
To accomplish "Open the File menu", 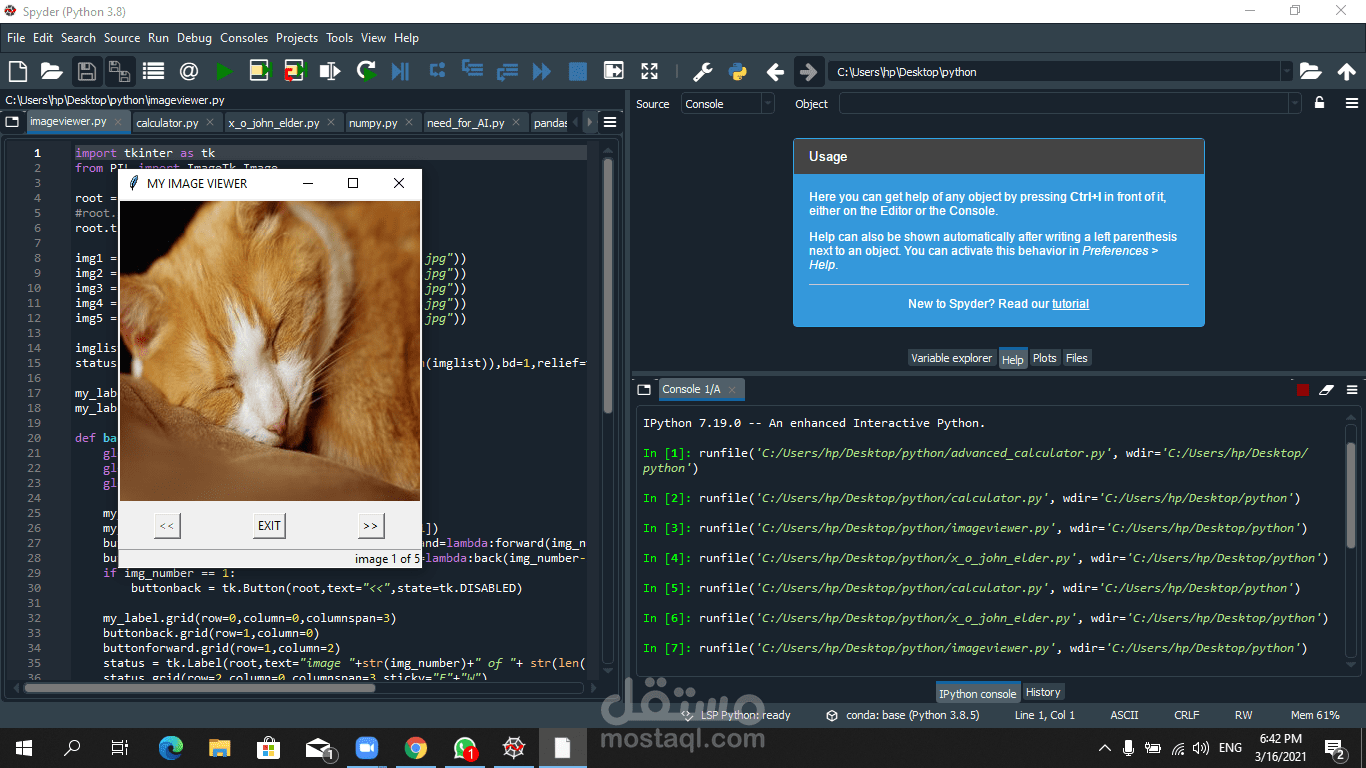I will coord(16,38).
